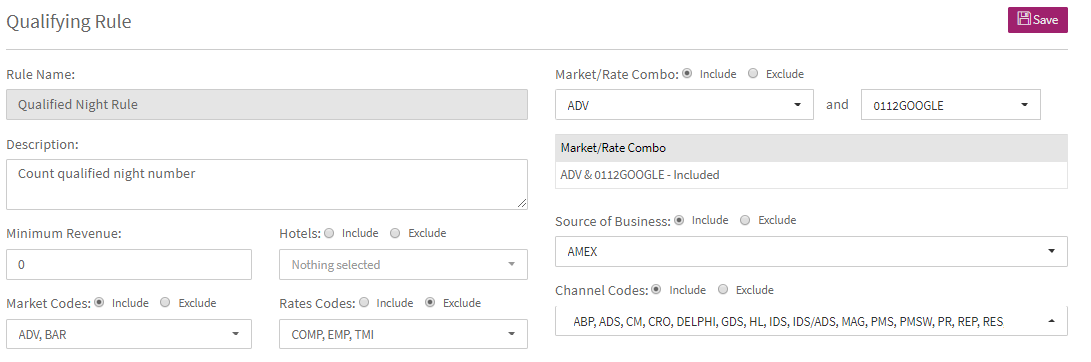Viewport: 1091px width, 362px height.
Task: Select Exclude for Channel Codes
Action: pyautogui.click(x=723, y=290)
